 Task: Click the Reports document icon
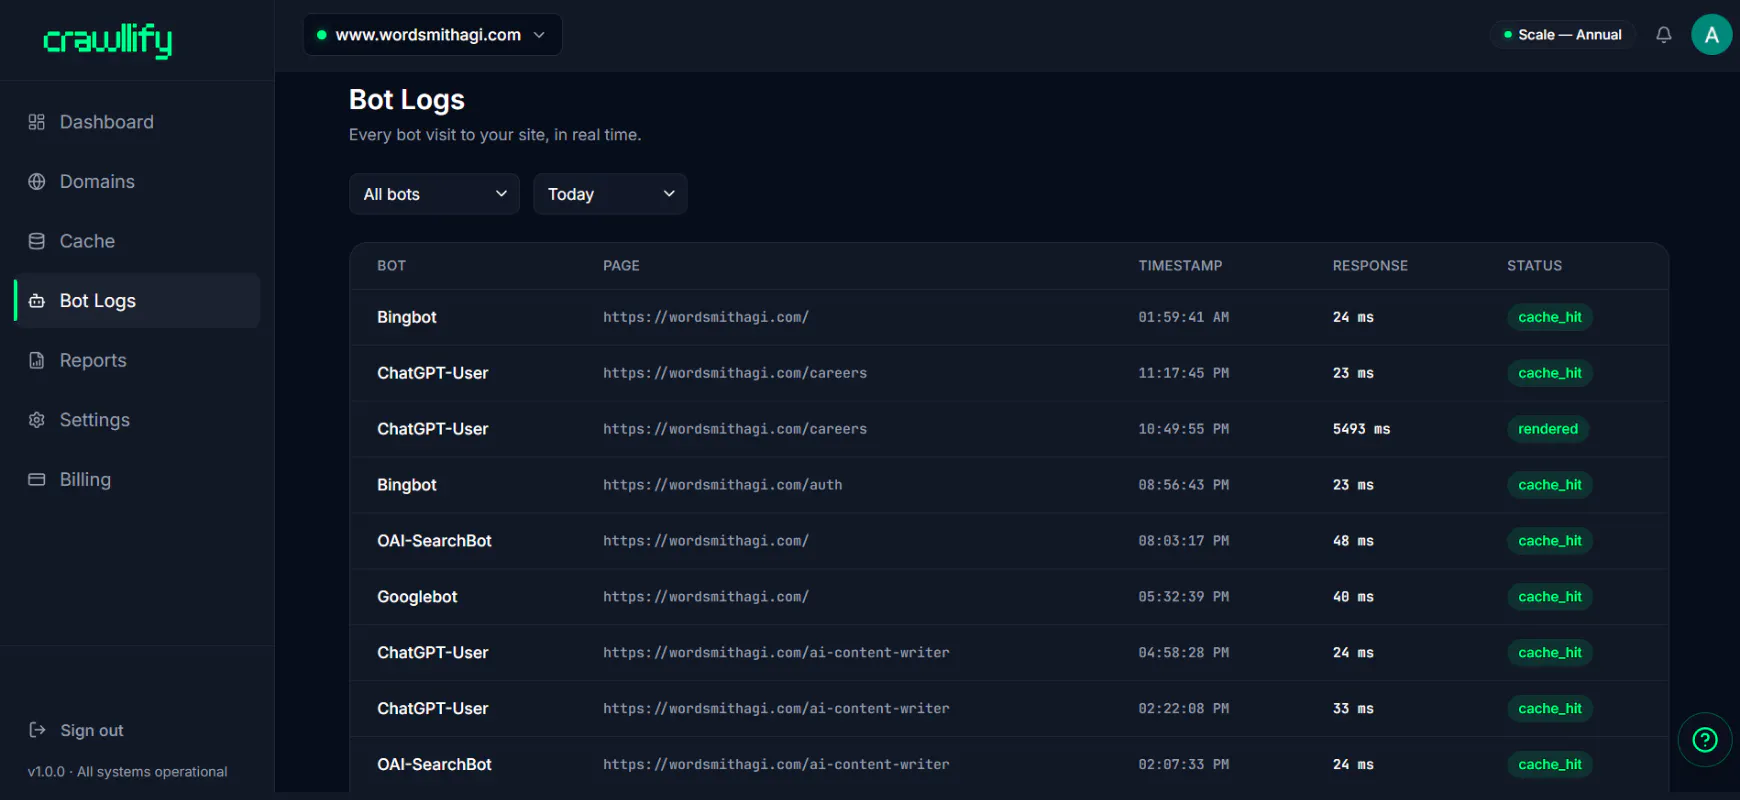coord(37,360)
